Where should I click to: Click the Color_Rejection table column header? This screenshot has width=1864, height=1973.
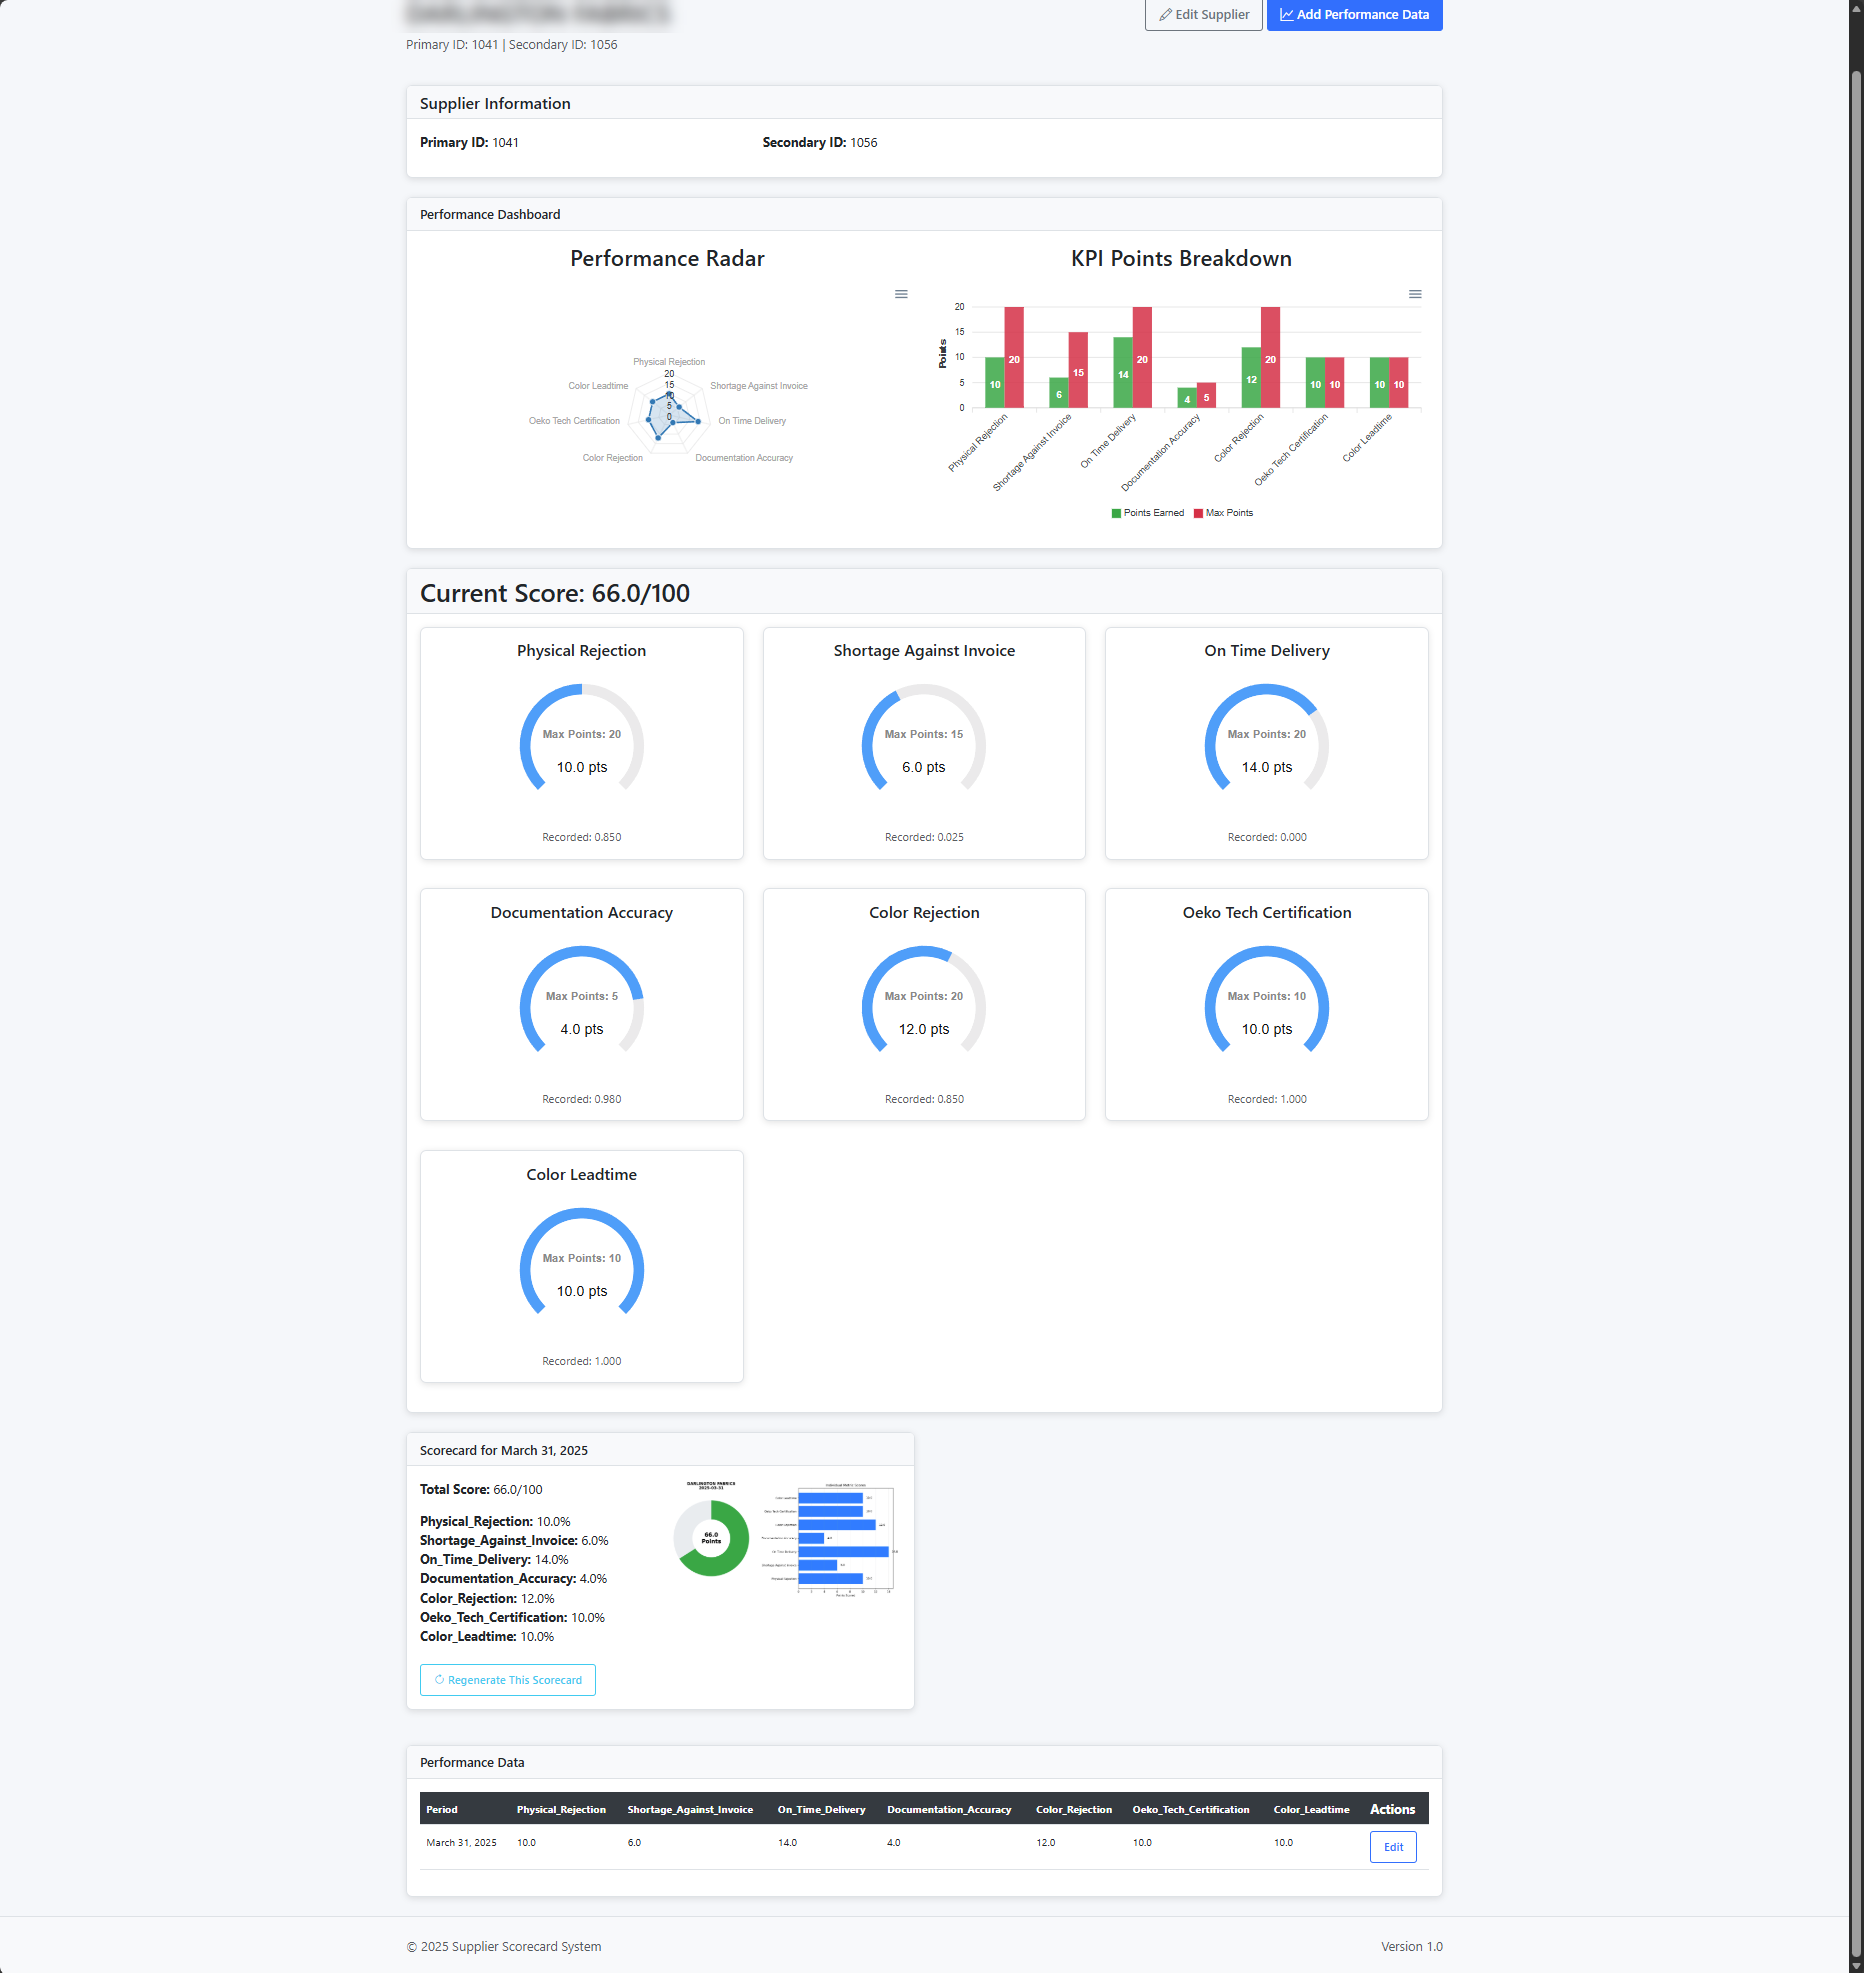[1073, 1809]
